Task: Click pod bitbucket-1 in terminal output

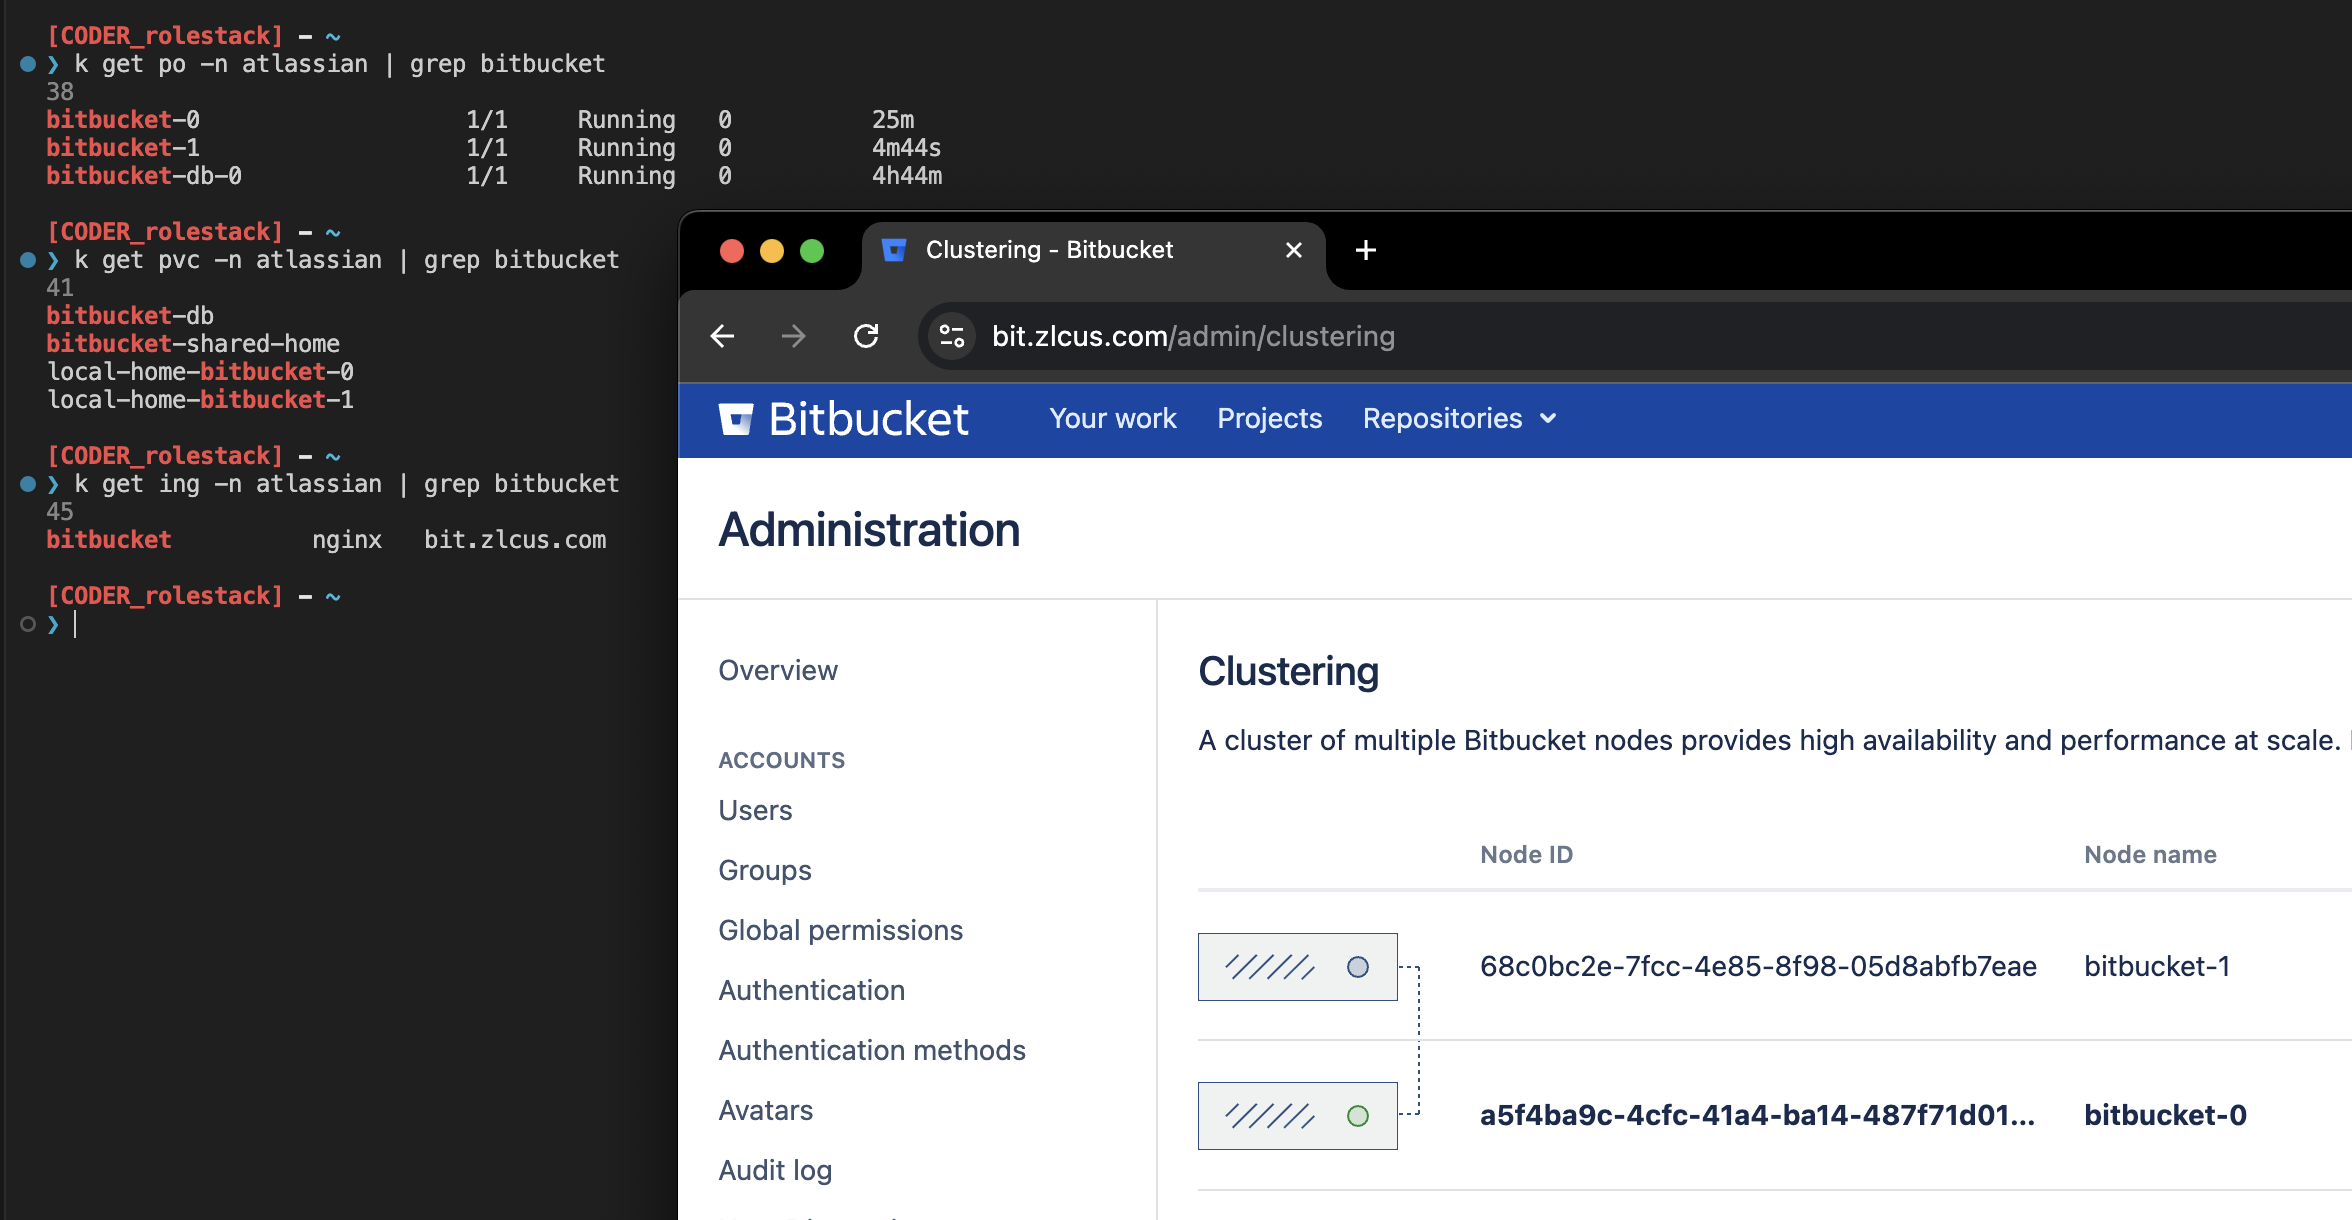Action: coord(123,148)
